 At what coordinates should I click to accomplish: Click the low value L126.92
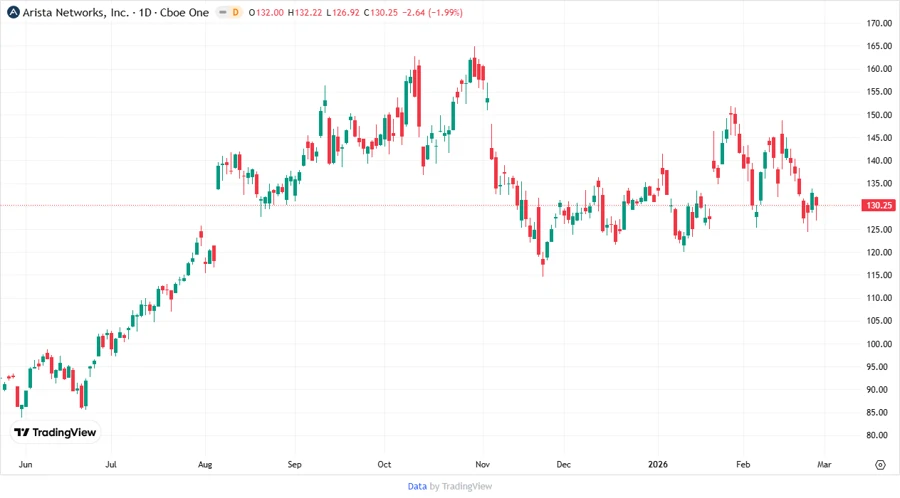coord(343,12)
